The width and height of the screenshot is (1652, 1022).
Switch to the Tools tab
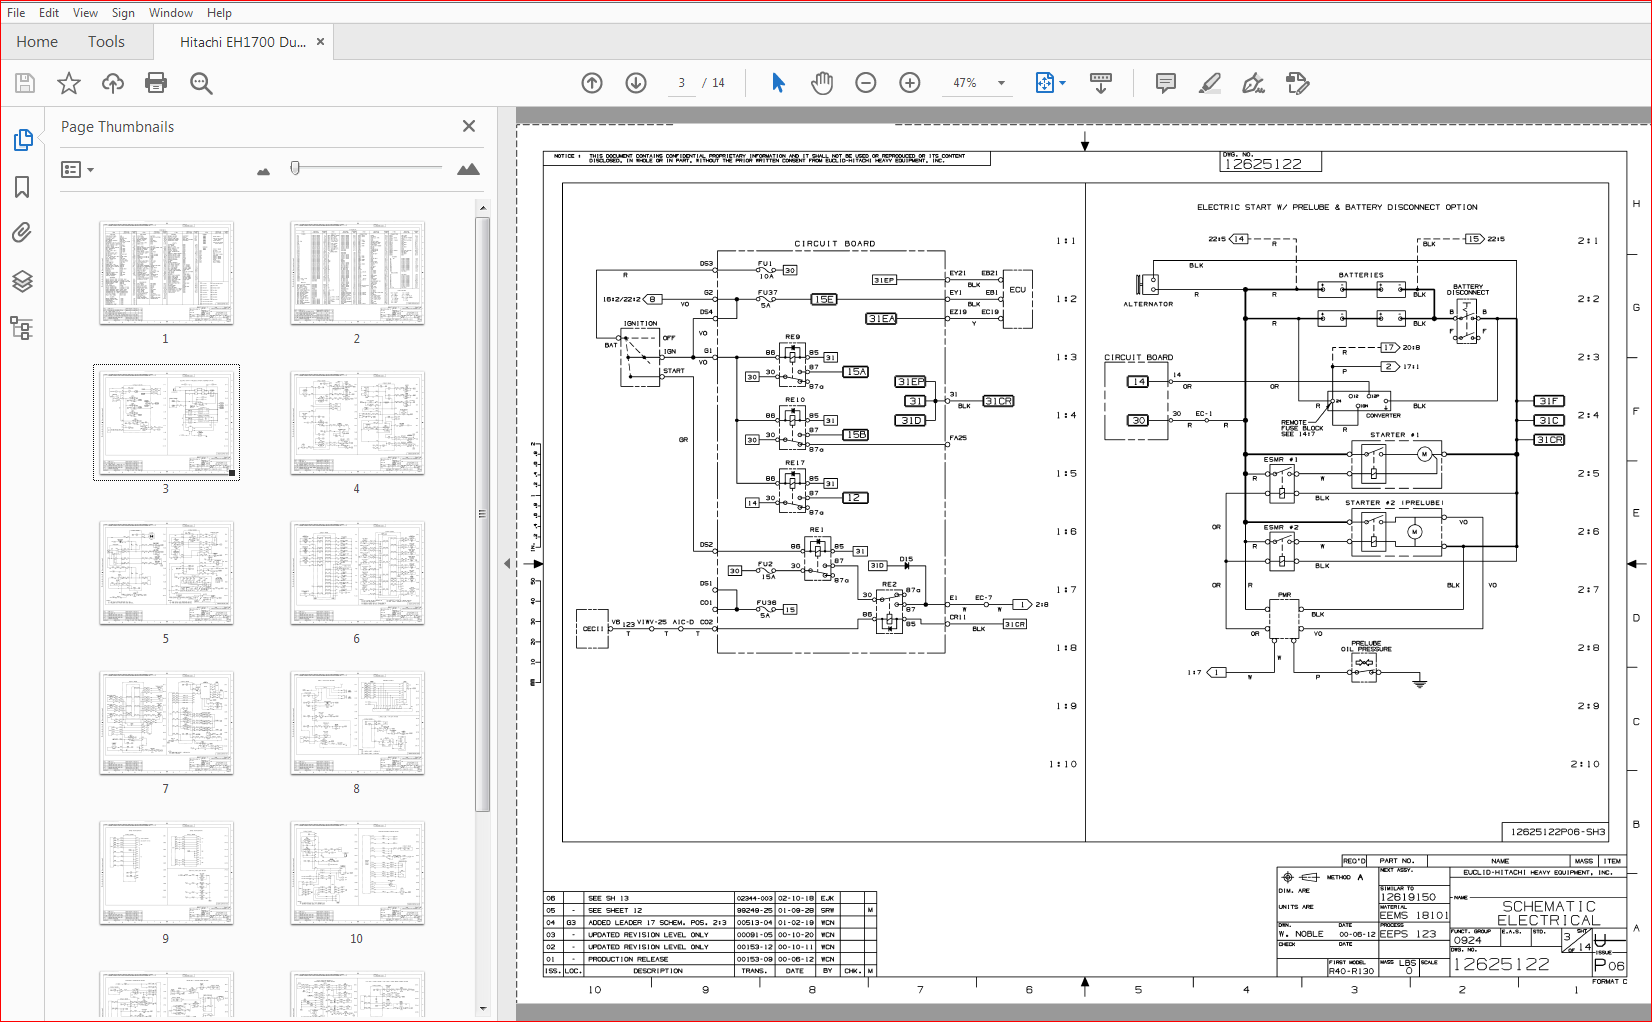(x=106, y=42)
